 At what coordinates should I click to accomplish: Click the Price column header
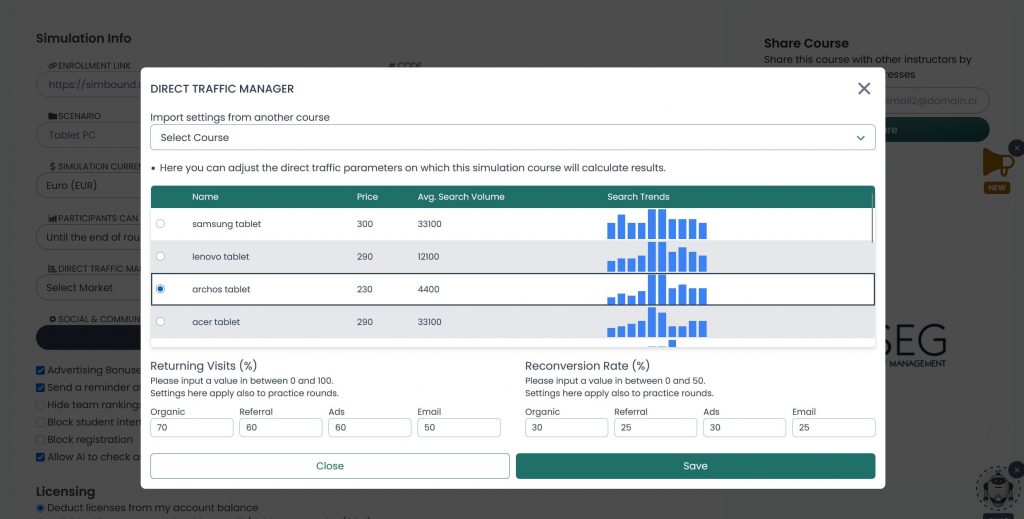(367, 197)
